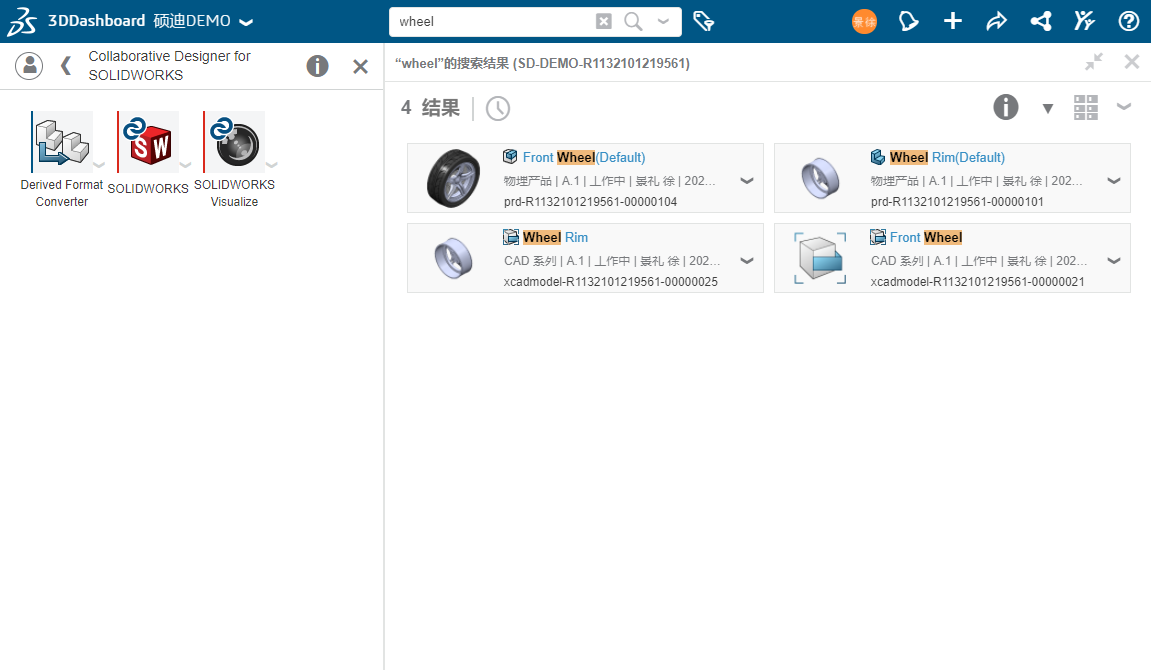Select the Front Wheel tire thumbnail

click(x=453, y=178)
